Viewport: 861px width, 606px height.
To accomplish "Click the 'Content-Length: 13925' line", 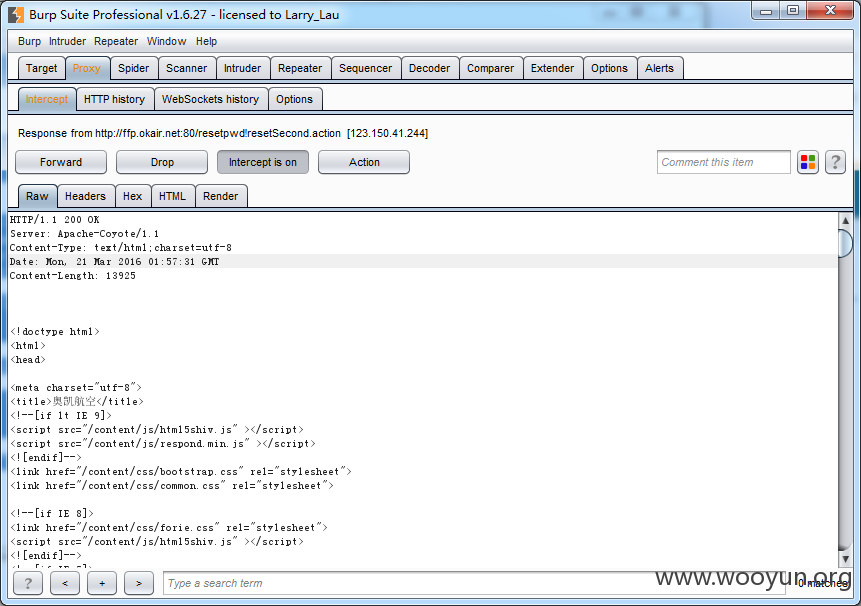I will pyautogui.click(x=72, y=276).
